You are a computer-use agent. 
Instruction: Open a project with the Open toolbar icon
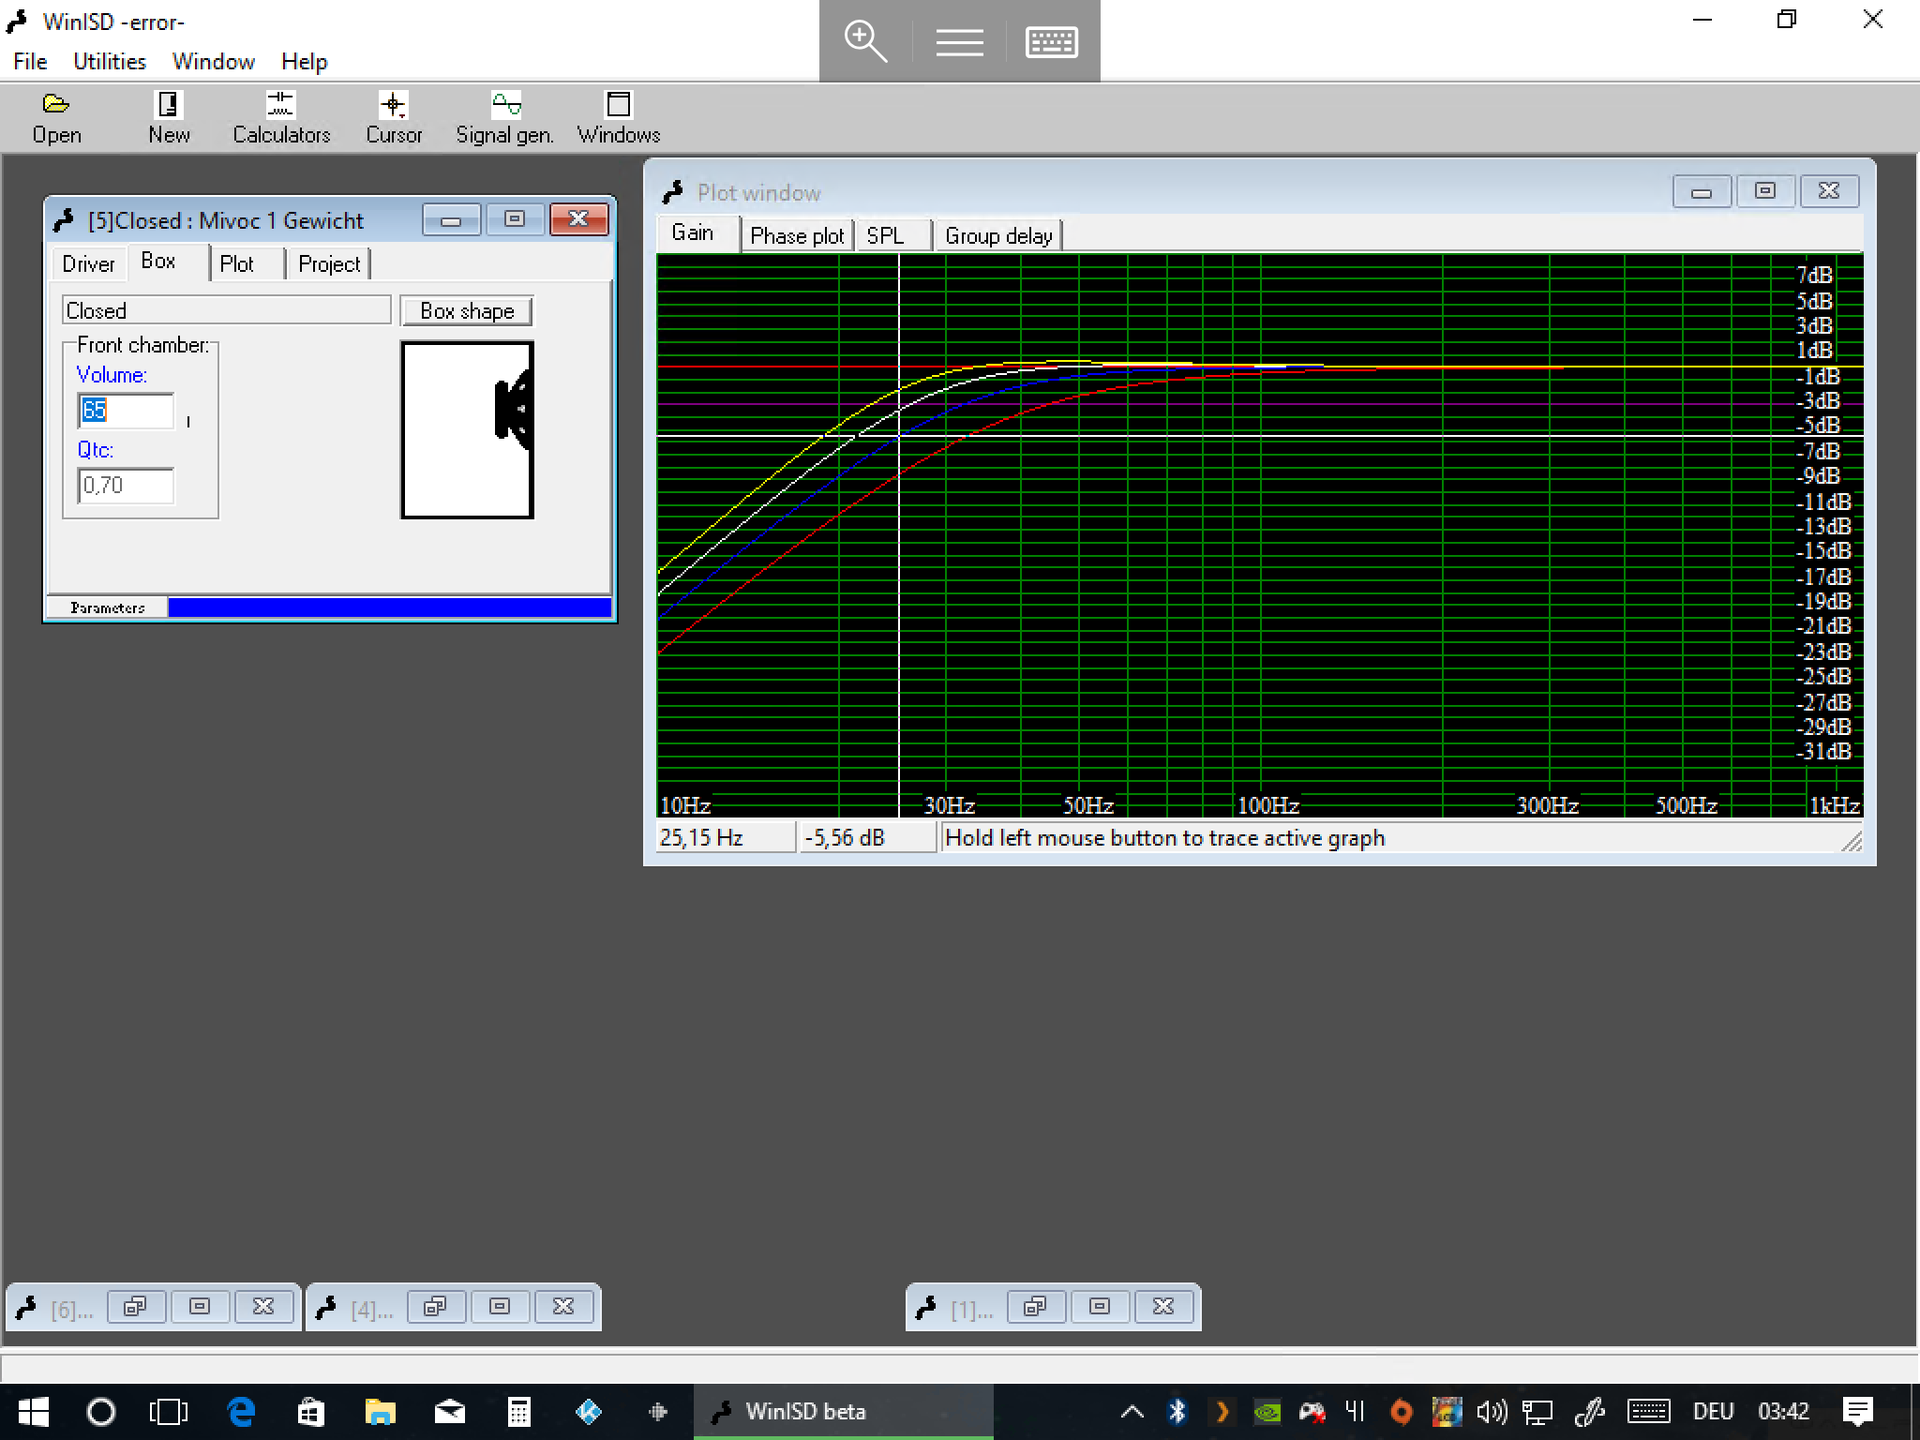56,118
